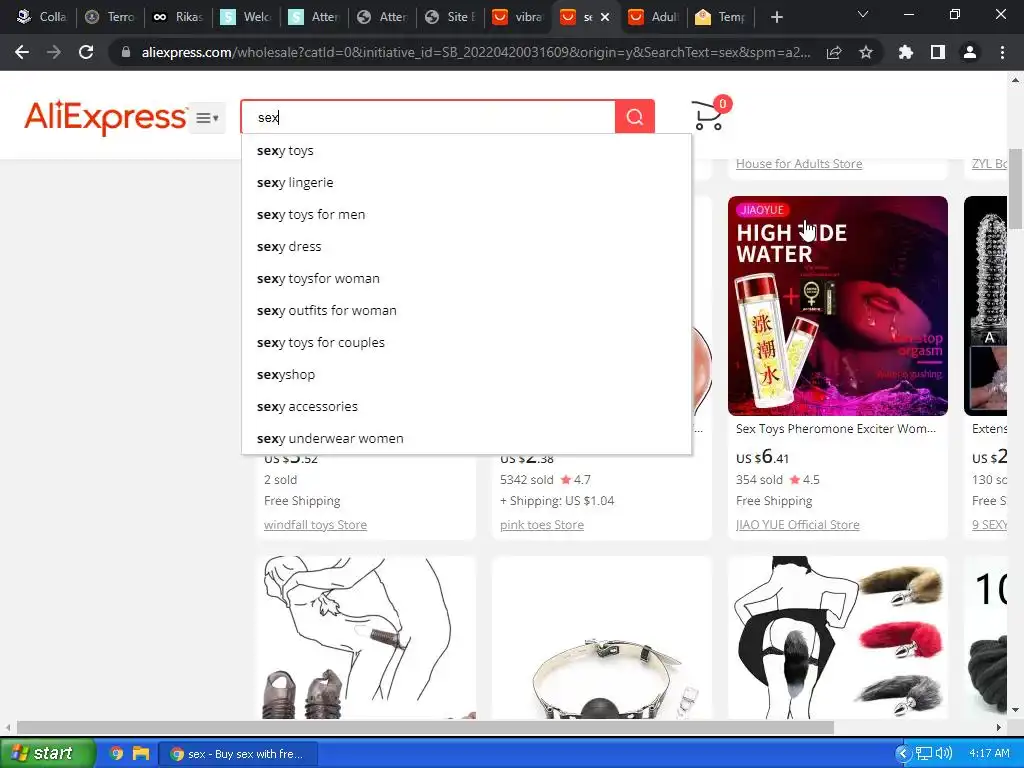
Task: Switch to the vibra tab
Action: 517,17
